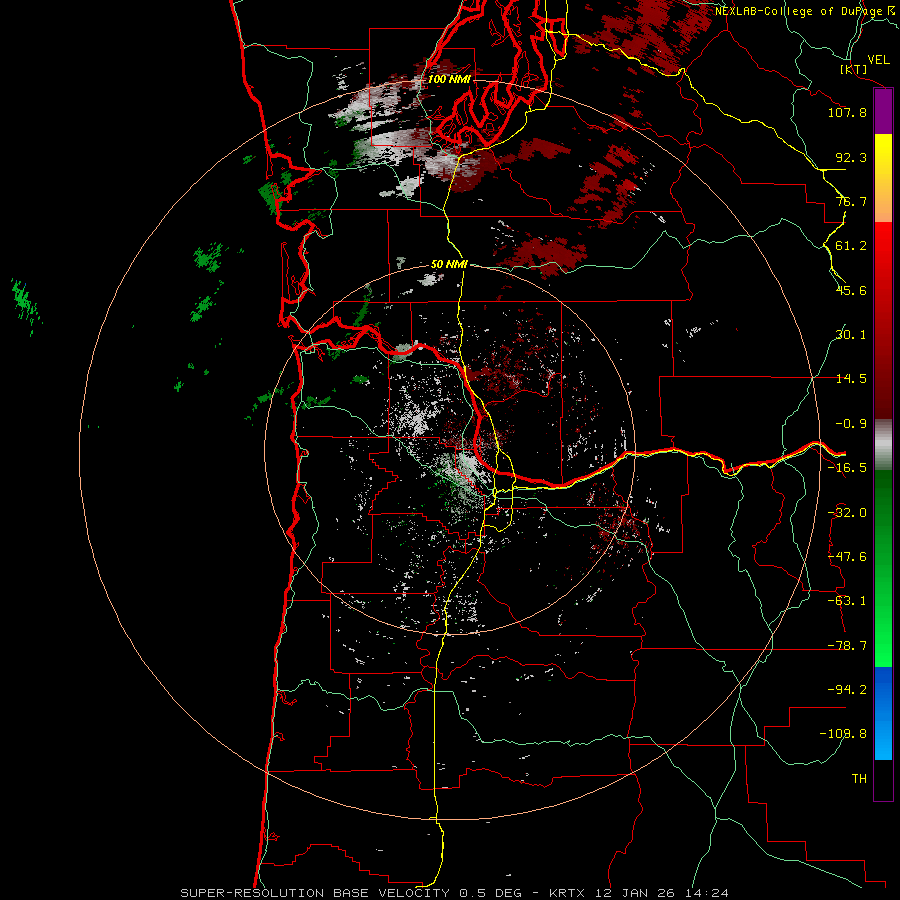Click the 50 NMI range ring label
Viewport: 900px width, 900px height.
449,265
